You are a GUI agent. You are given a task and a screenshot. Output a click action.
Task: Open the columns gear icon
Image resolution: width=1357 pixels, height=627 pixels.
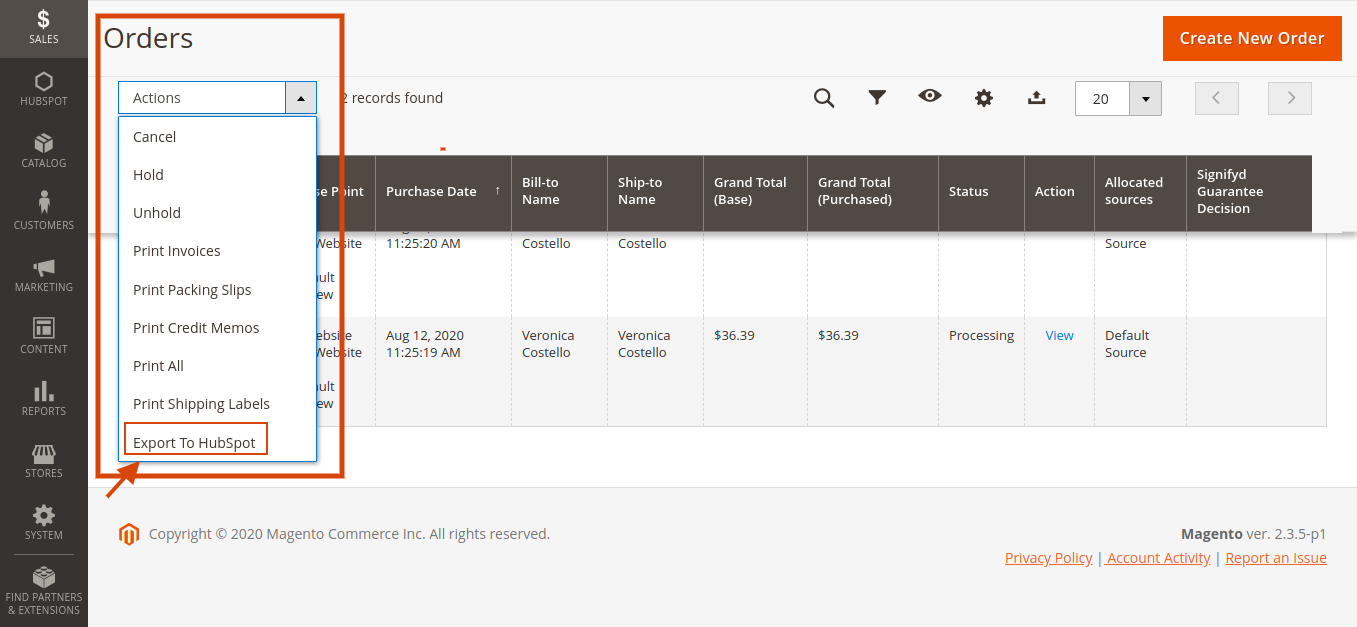(984, 98)
